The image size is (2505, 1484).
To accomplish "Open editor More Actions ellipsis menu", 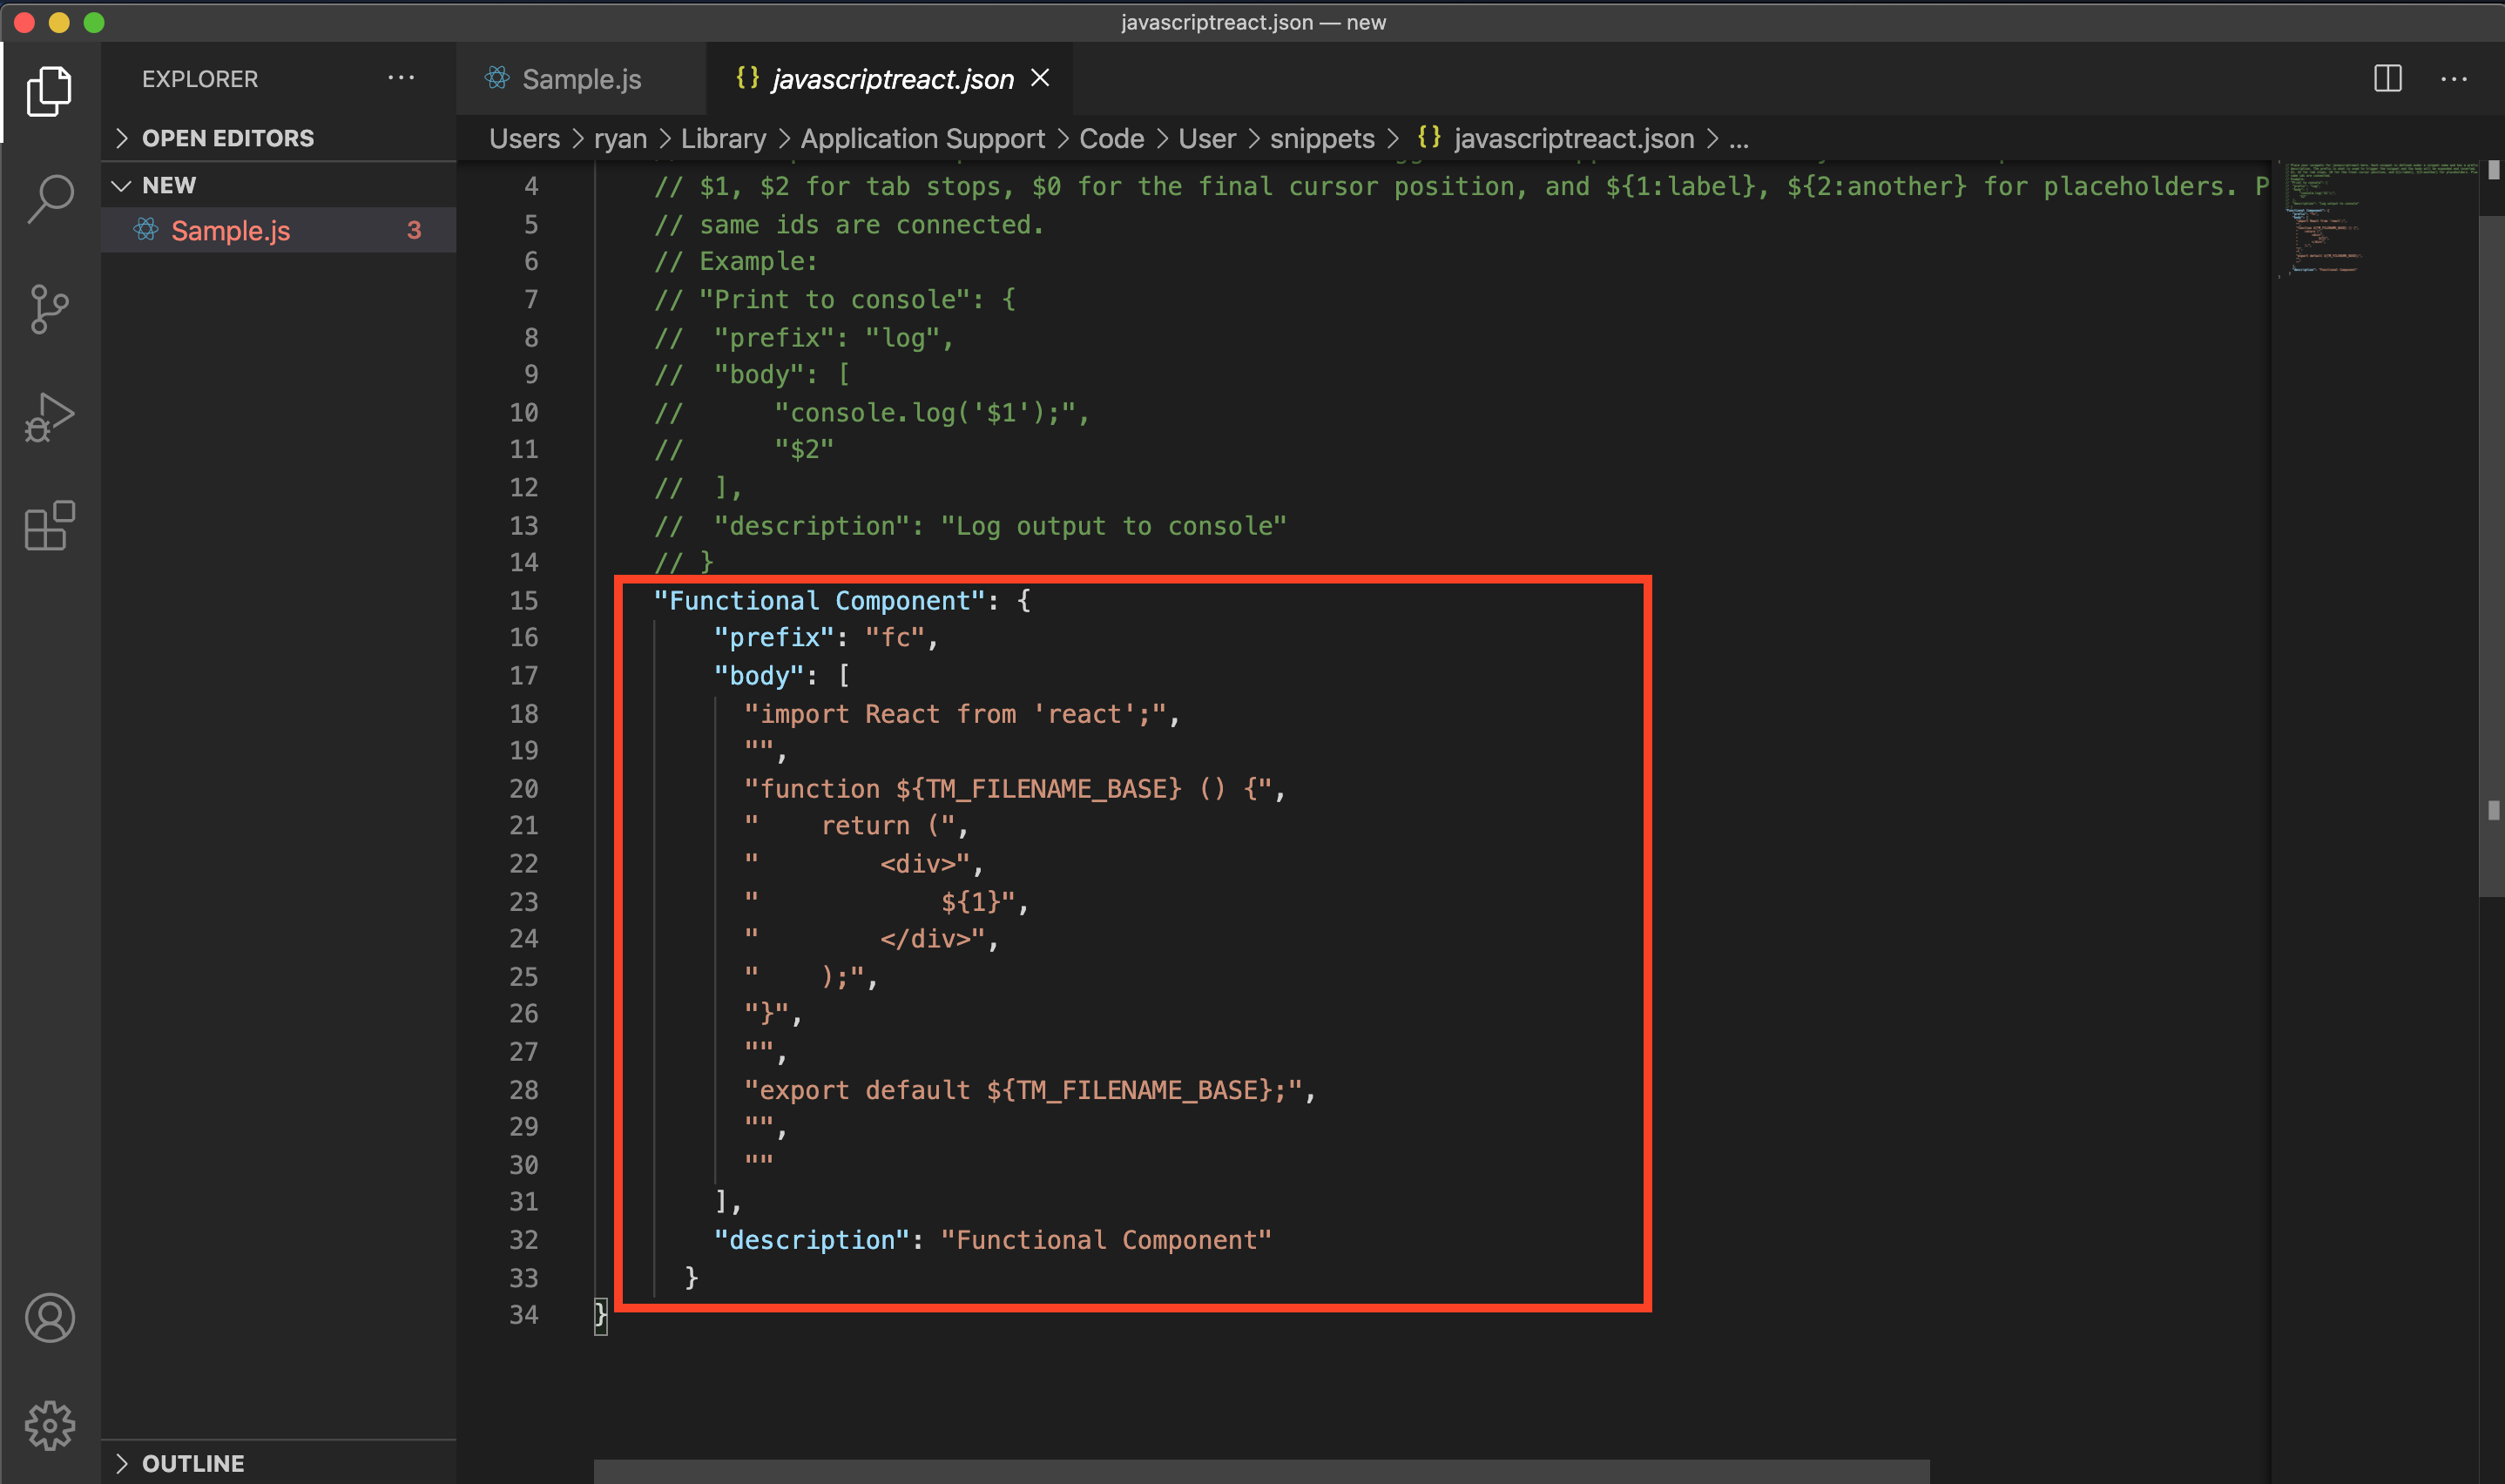I will pyautogui.click(x=2454, y=78).
